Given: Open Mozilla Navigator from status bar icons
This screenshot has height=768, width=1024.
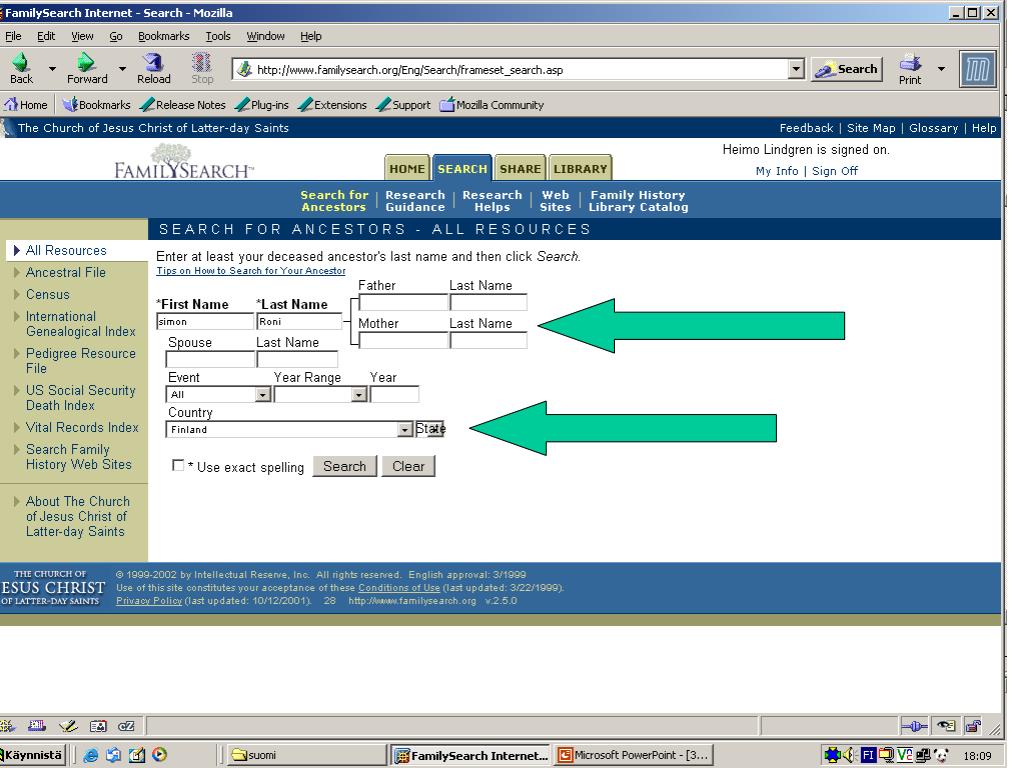Looking at the screenshot, I should coord(8,726).
